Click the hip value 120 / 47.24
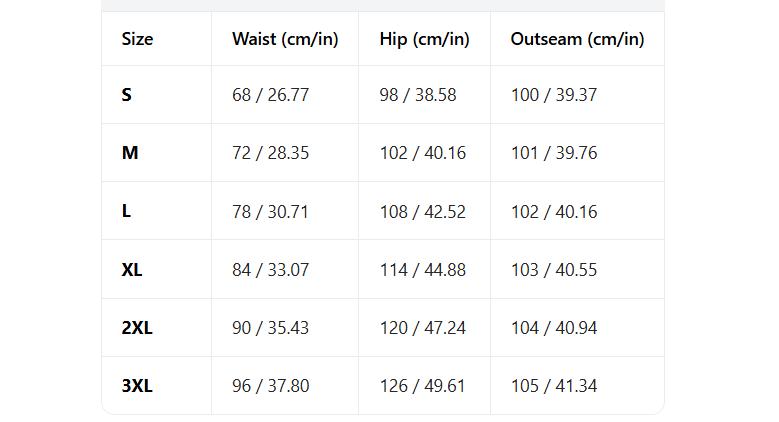This screenshot has width=779, height=422. (x=422, y=328)
